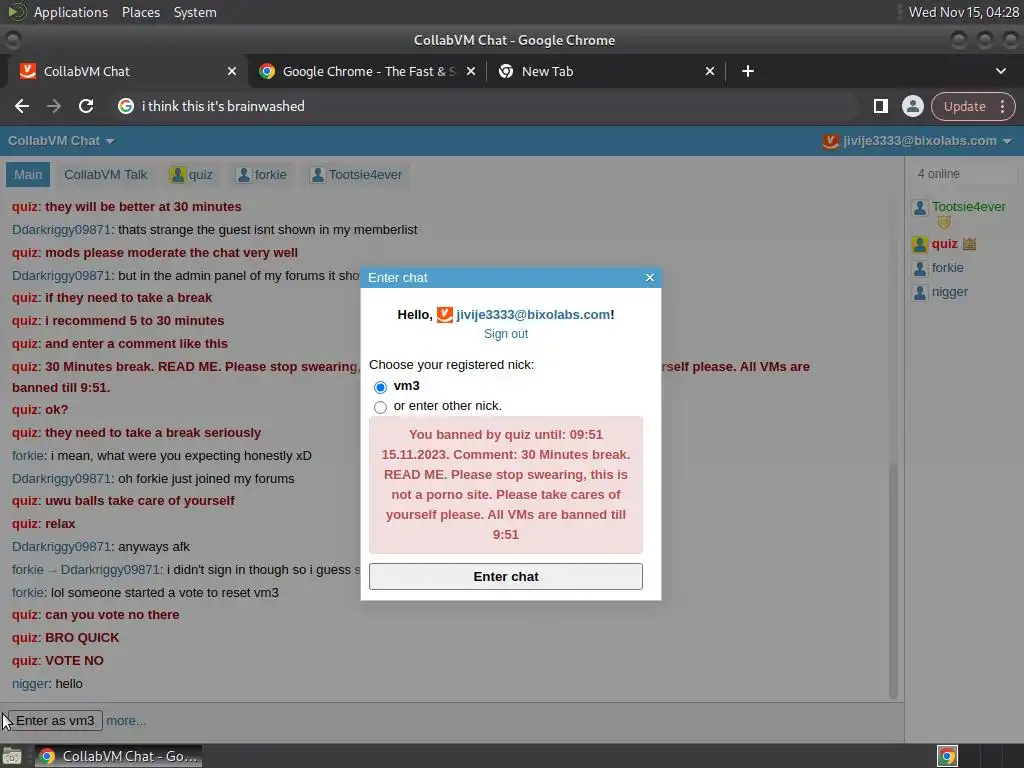Click the browser back arrow
Viewport: 1024px width, 768px height.
click(x=22, y=106)
